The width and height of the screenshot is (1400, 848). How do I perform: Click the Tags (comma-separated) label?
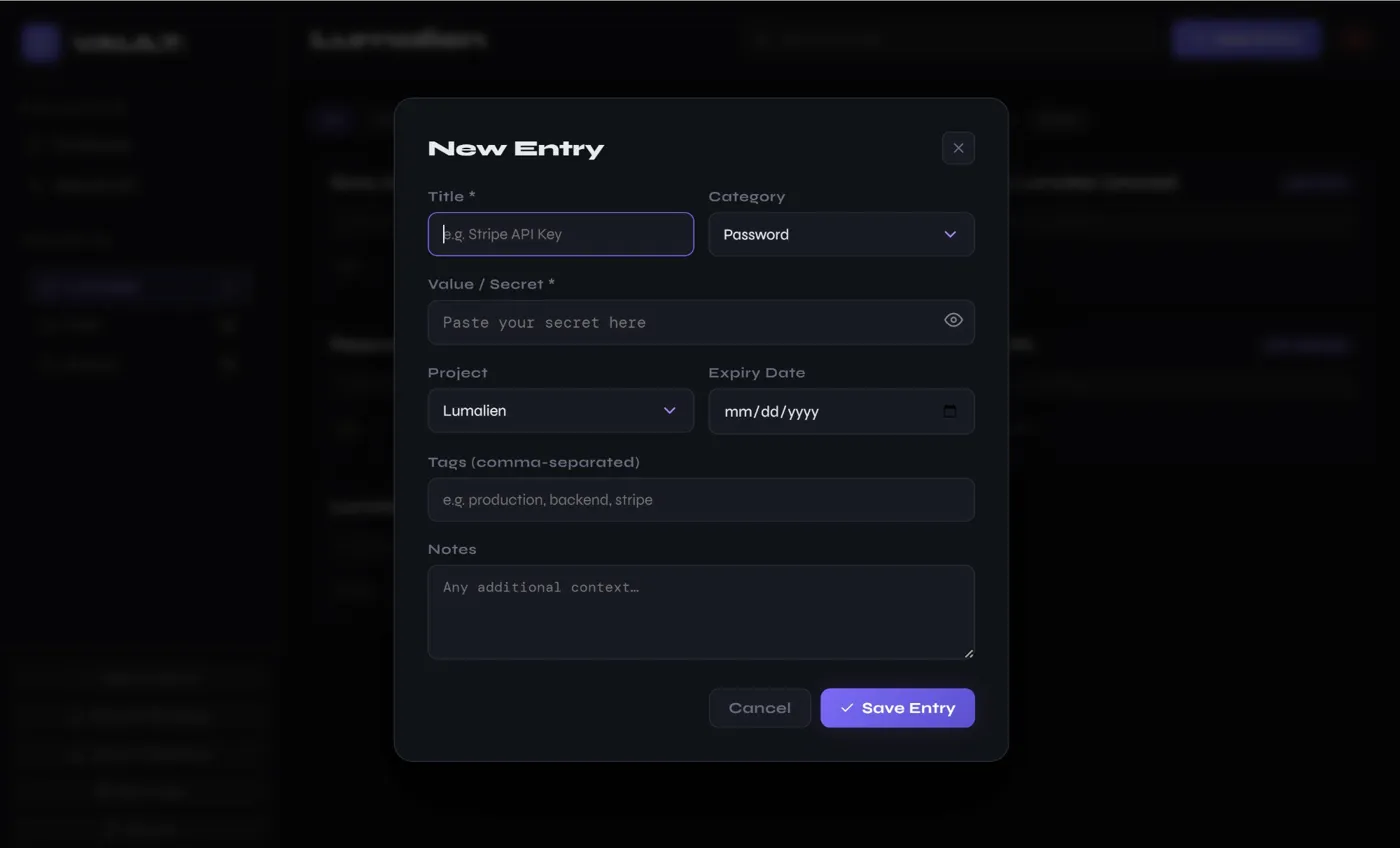pos(533,462)
